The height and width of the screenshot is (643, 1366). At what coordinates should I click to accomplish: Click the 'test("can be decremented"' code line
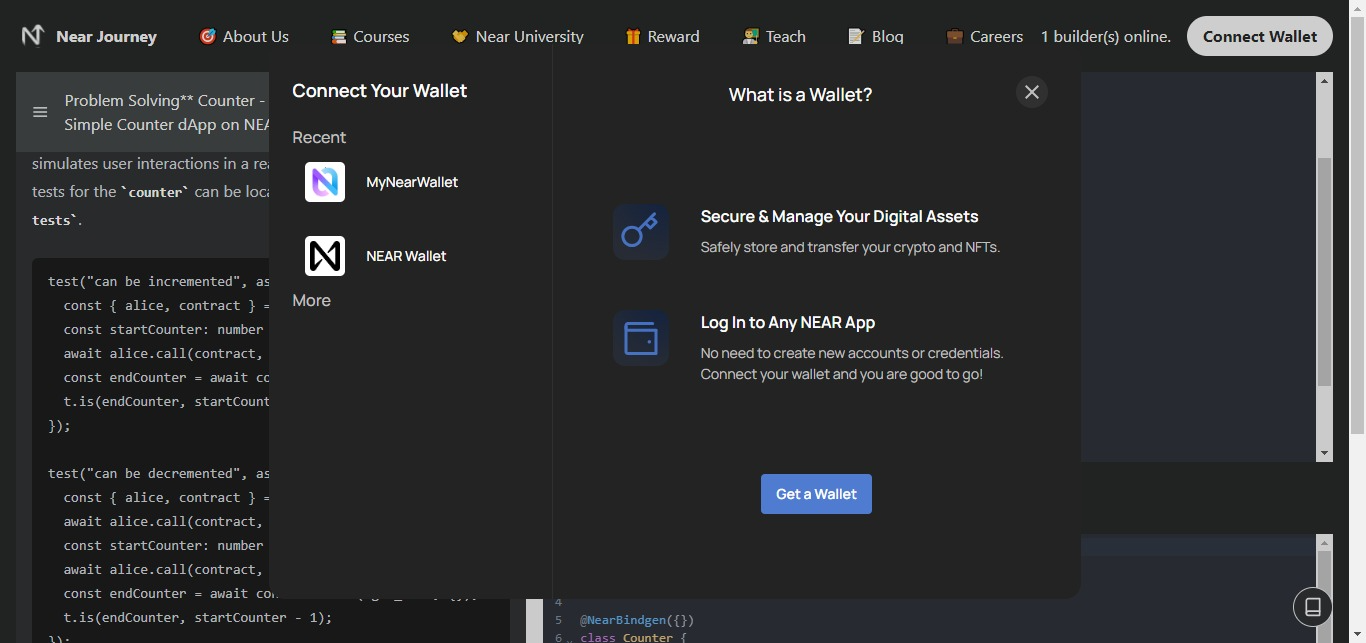tap(158, 474)
